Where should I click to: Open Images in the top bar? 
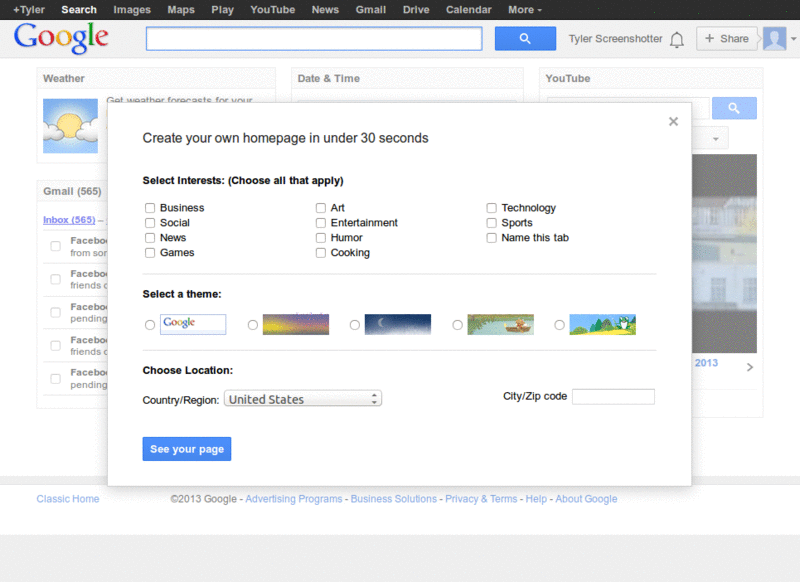coord(132,10)
